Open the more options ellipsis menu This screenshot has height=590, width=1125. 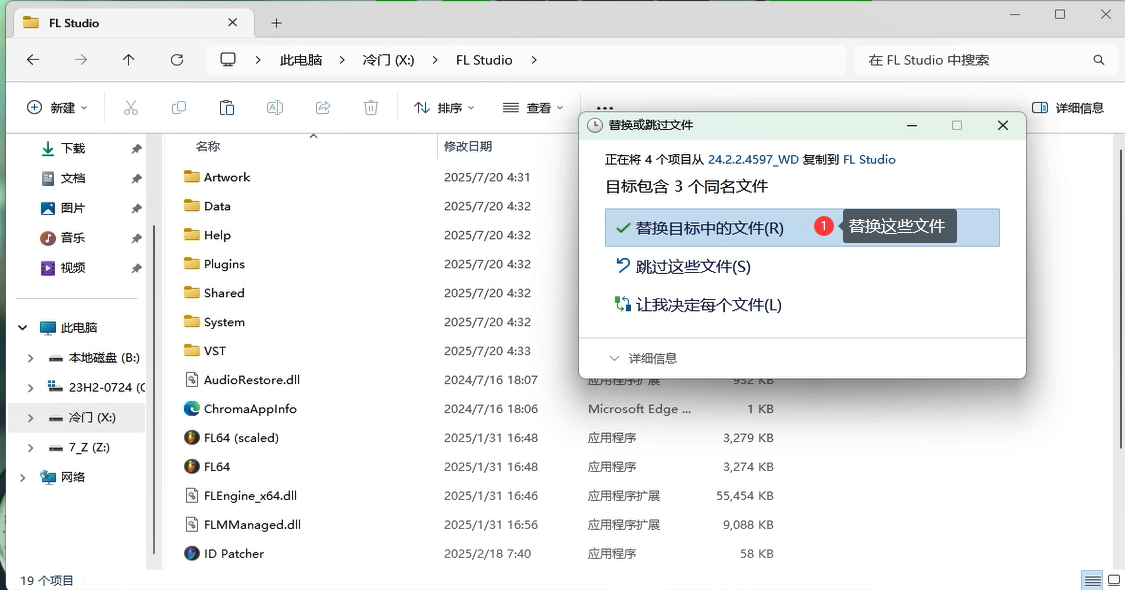click(x=605, y=108)
